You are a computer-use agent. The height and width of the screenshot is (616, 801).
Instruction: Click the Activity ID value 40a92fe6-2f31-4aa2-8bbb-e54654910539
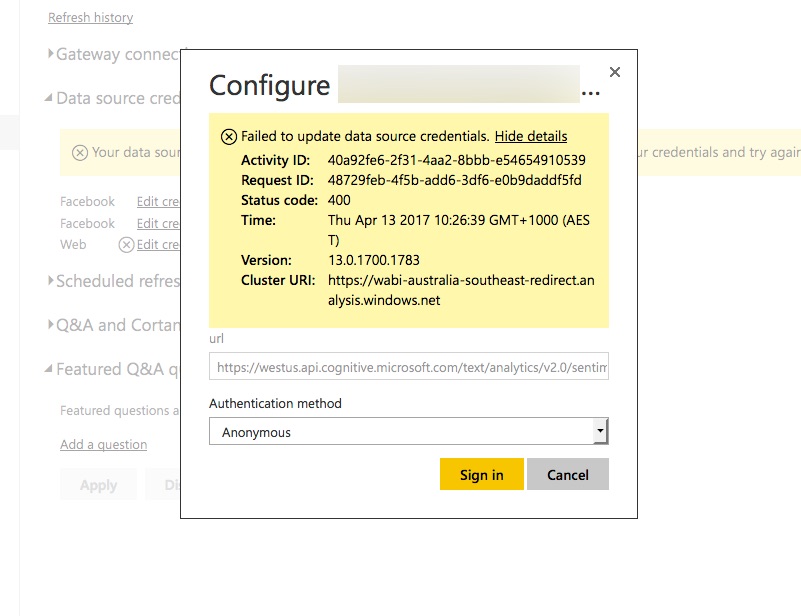(457, 160)
